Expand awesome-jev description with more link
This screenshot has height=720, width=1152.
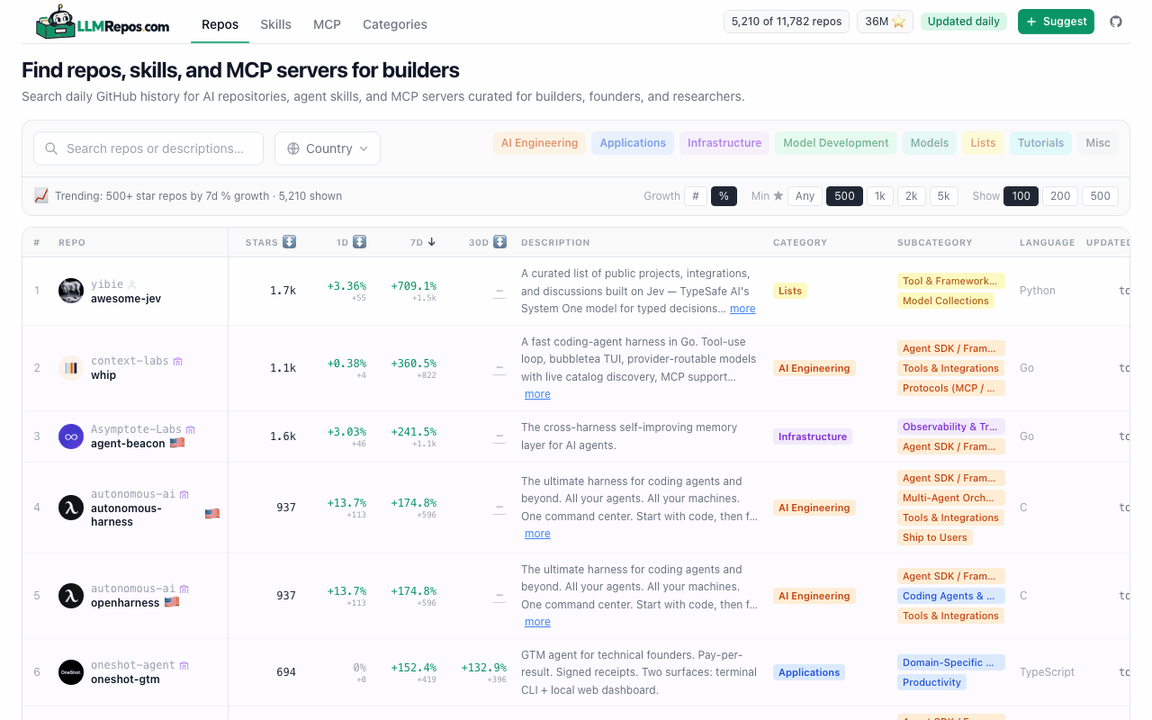click(742, 309)
